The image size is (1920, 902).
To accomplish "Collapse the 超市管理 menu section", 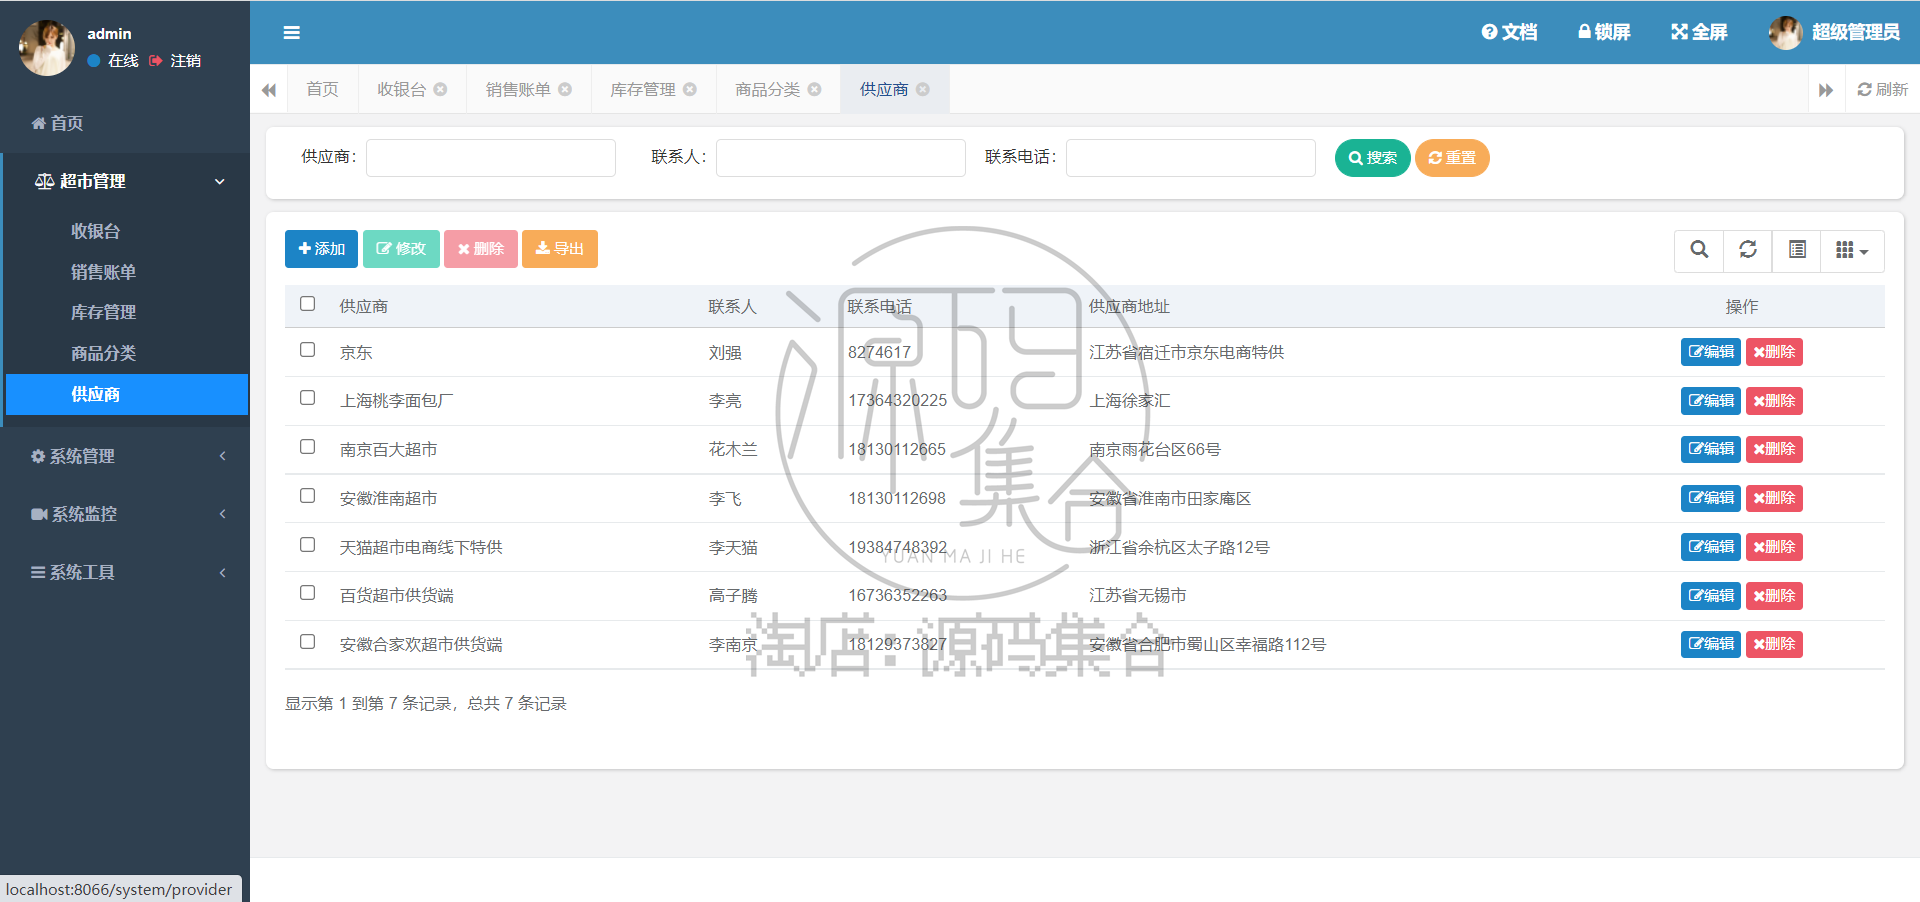I will (x=125, y=181).
